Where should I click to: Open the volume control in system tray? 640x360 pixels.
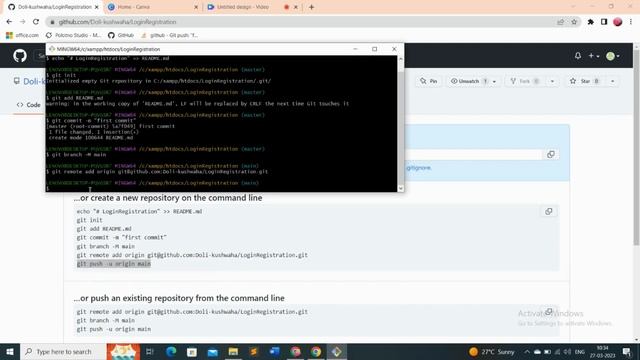tap(567, 351)
